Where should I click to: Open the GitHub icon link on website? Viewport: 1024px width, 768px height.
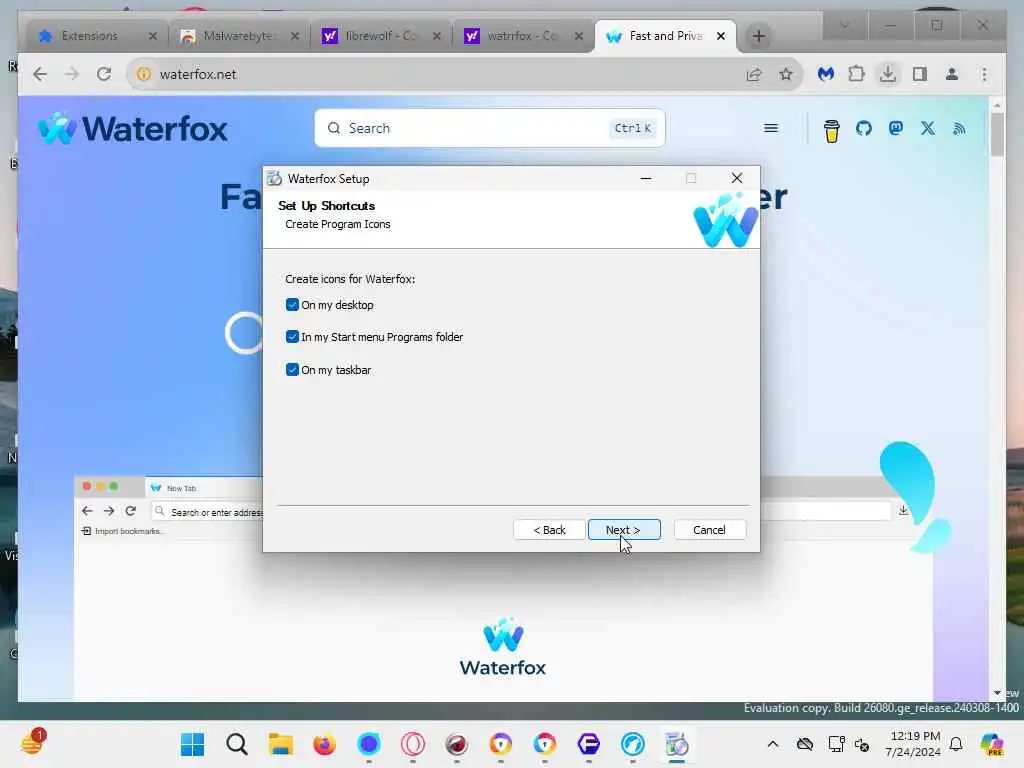[863, 128]
